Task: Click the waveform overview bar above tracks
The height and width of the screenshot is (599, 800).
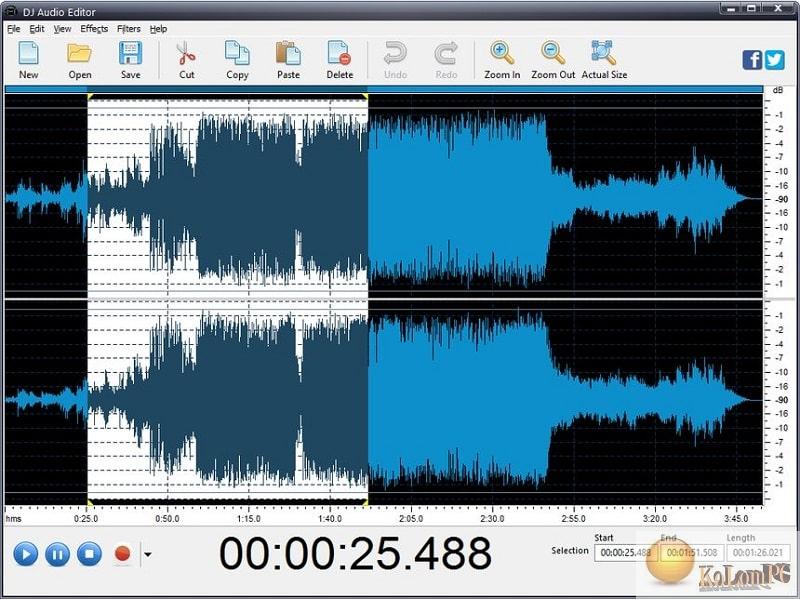Action: pos(384,89)
